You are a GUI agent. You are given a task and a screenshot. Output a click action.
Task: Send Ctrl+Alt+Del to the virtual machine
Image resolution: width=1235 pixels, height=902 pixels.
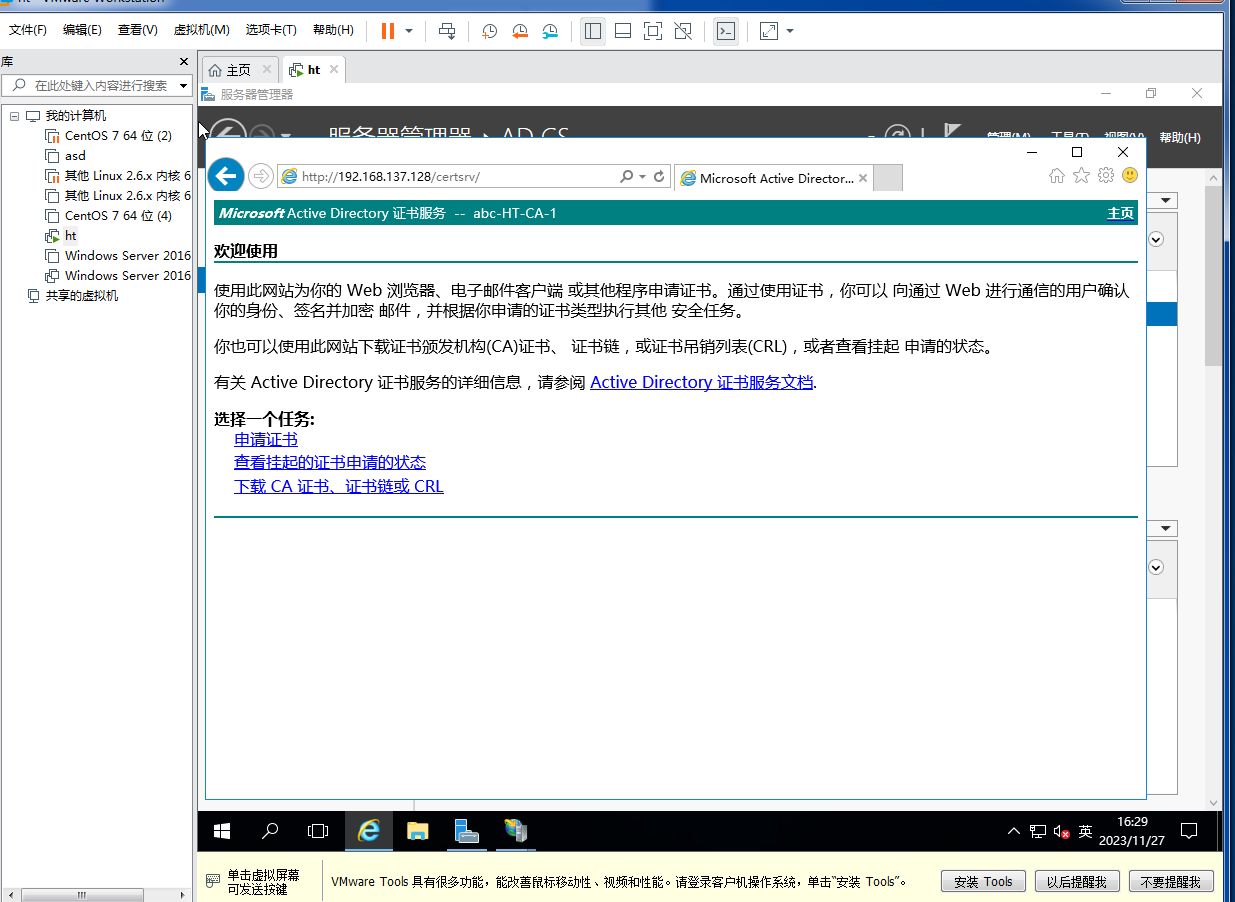(447, 31)
